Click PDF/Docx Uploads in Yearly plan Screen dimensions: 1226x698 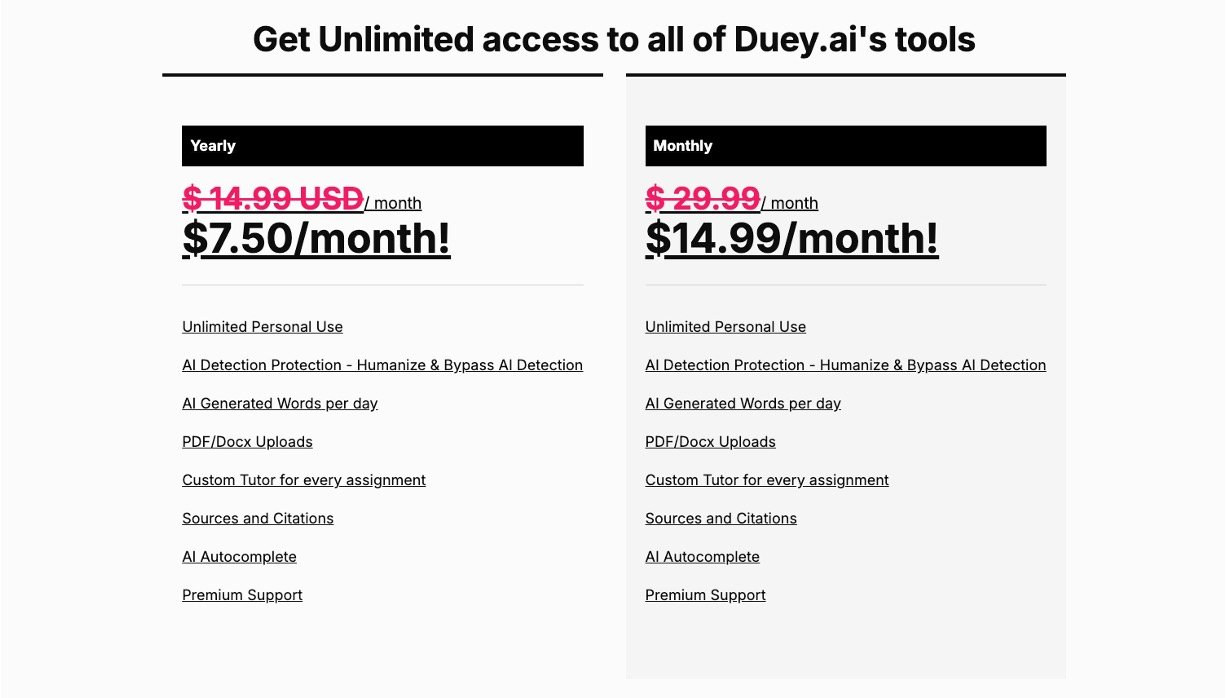pyautogui.click(x=247, y=442)
